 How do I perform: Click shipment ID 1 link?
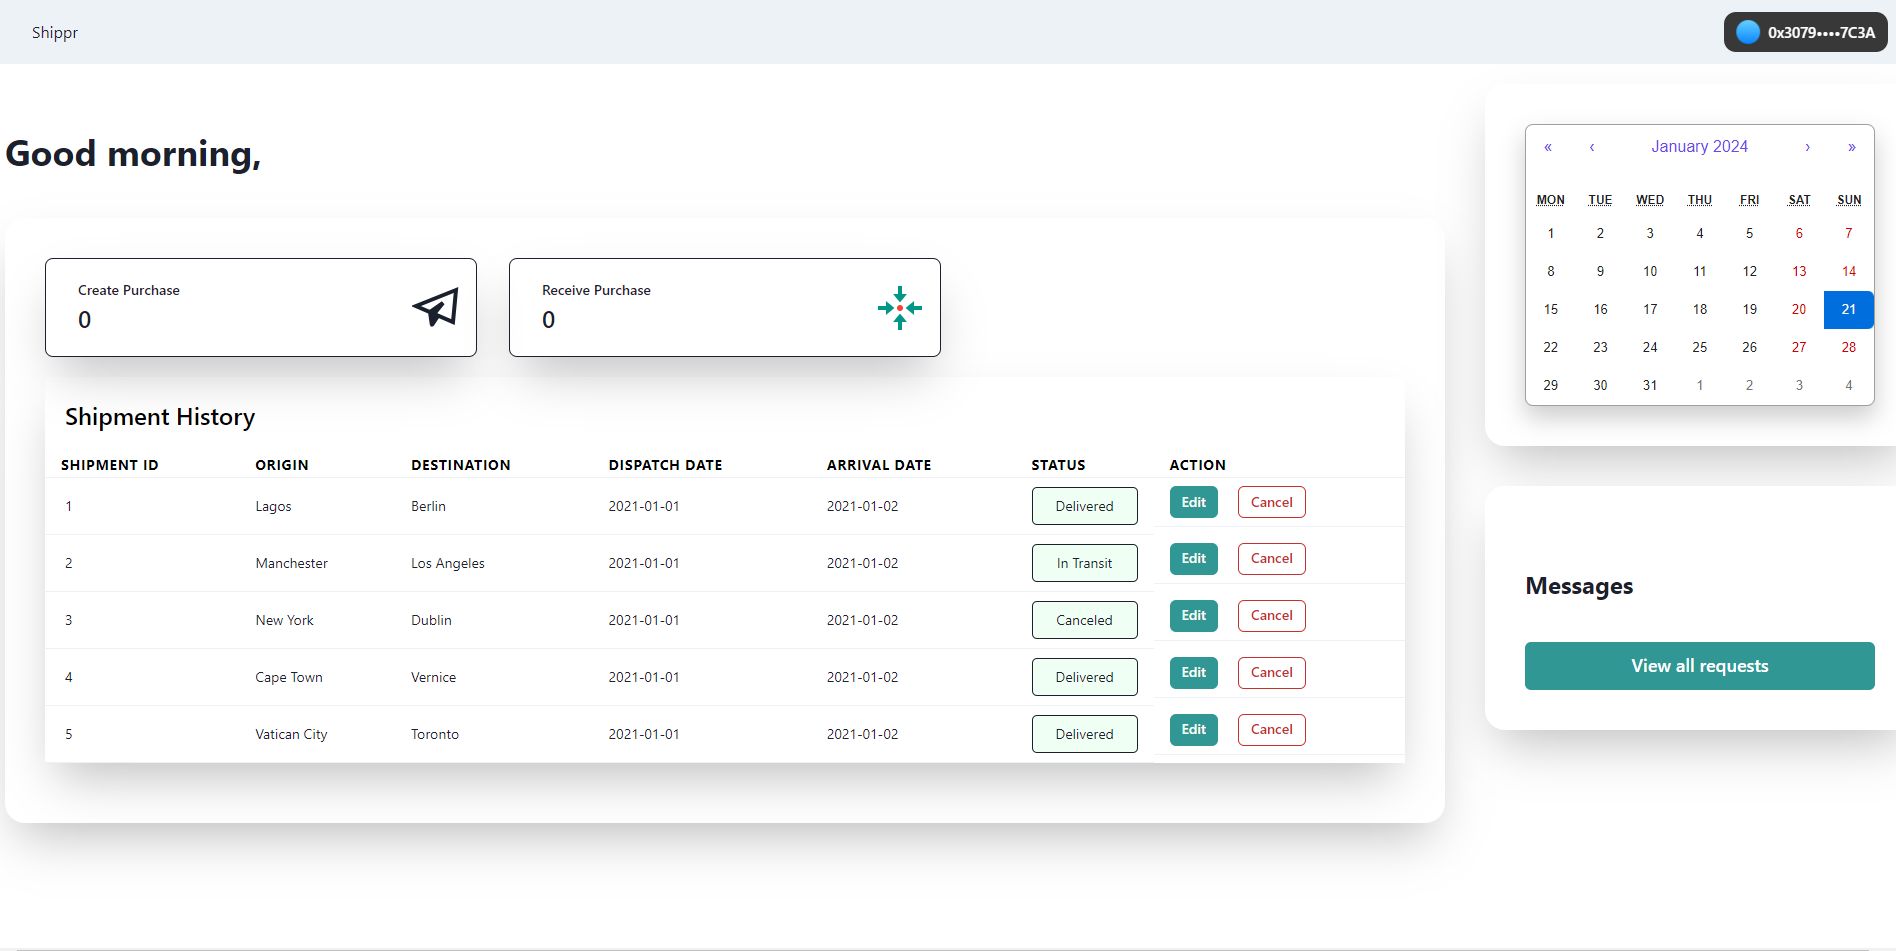click(69, 506)
